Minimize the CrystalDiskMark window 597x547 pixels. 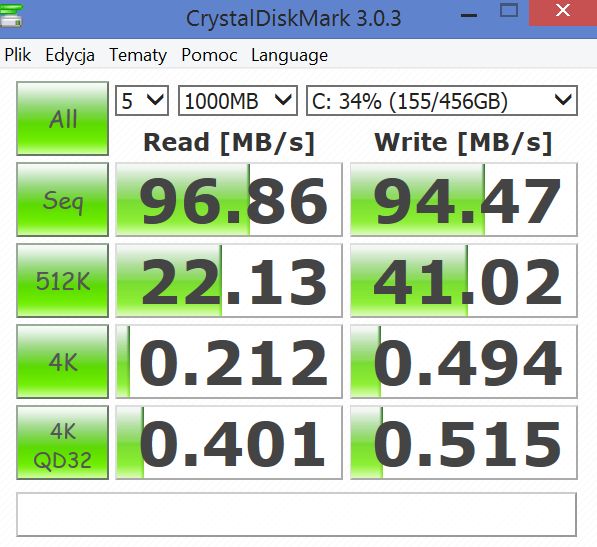point(469,15)
